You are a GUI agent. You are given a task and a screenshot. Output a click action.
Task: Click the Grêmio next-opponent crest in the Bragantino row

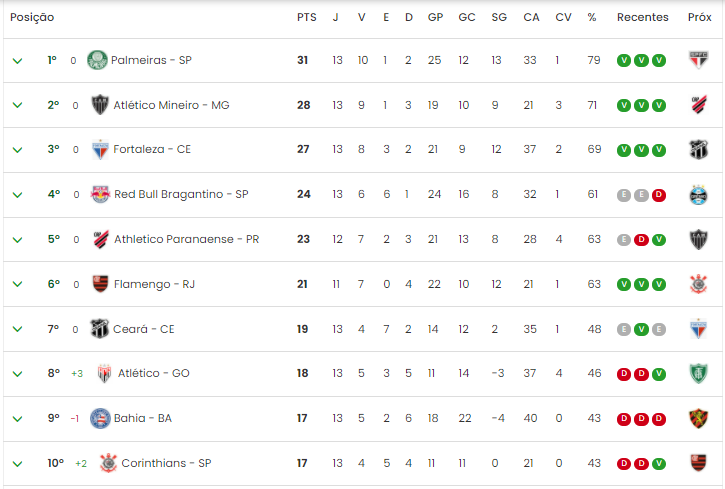[x=699, y=195]
